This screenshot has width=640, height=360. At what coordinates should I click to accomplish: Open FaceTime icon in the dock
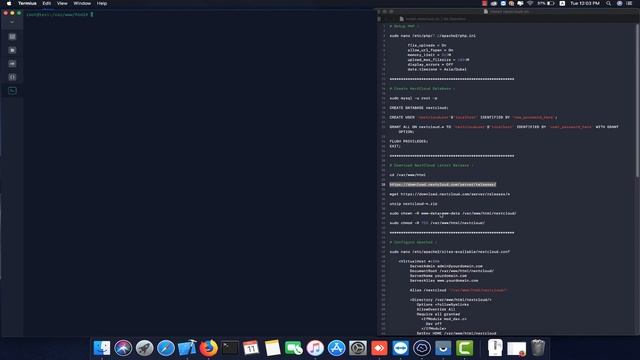(x=294, y=348)
